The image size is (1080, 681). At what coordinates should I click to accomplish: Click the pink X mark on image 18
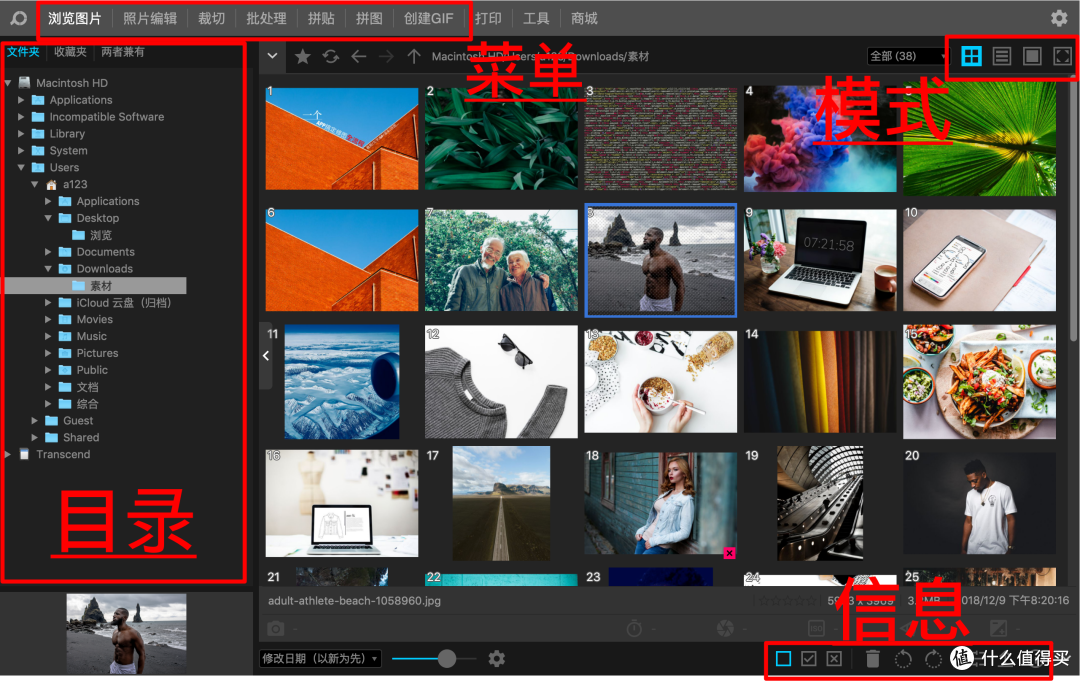pos(729,552)
